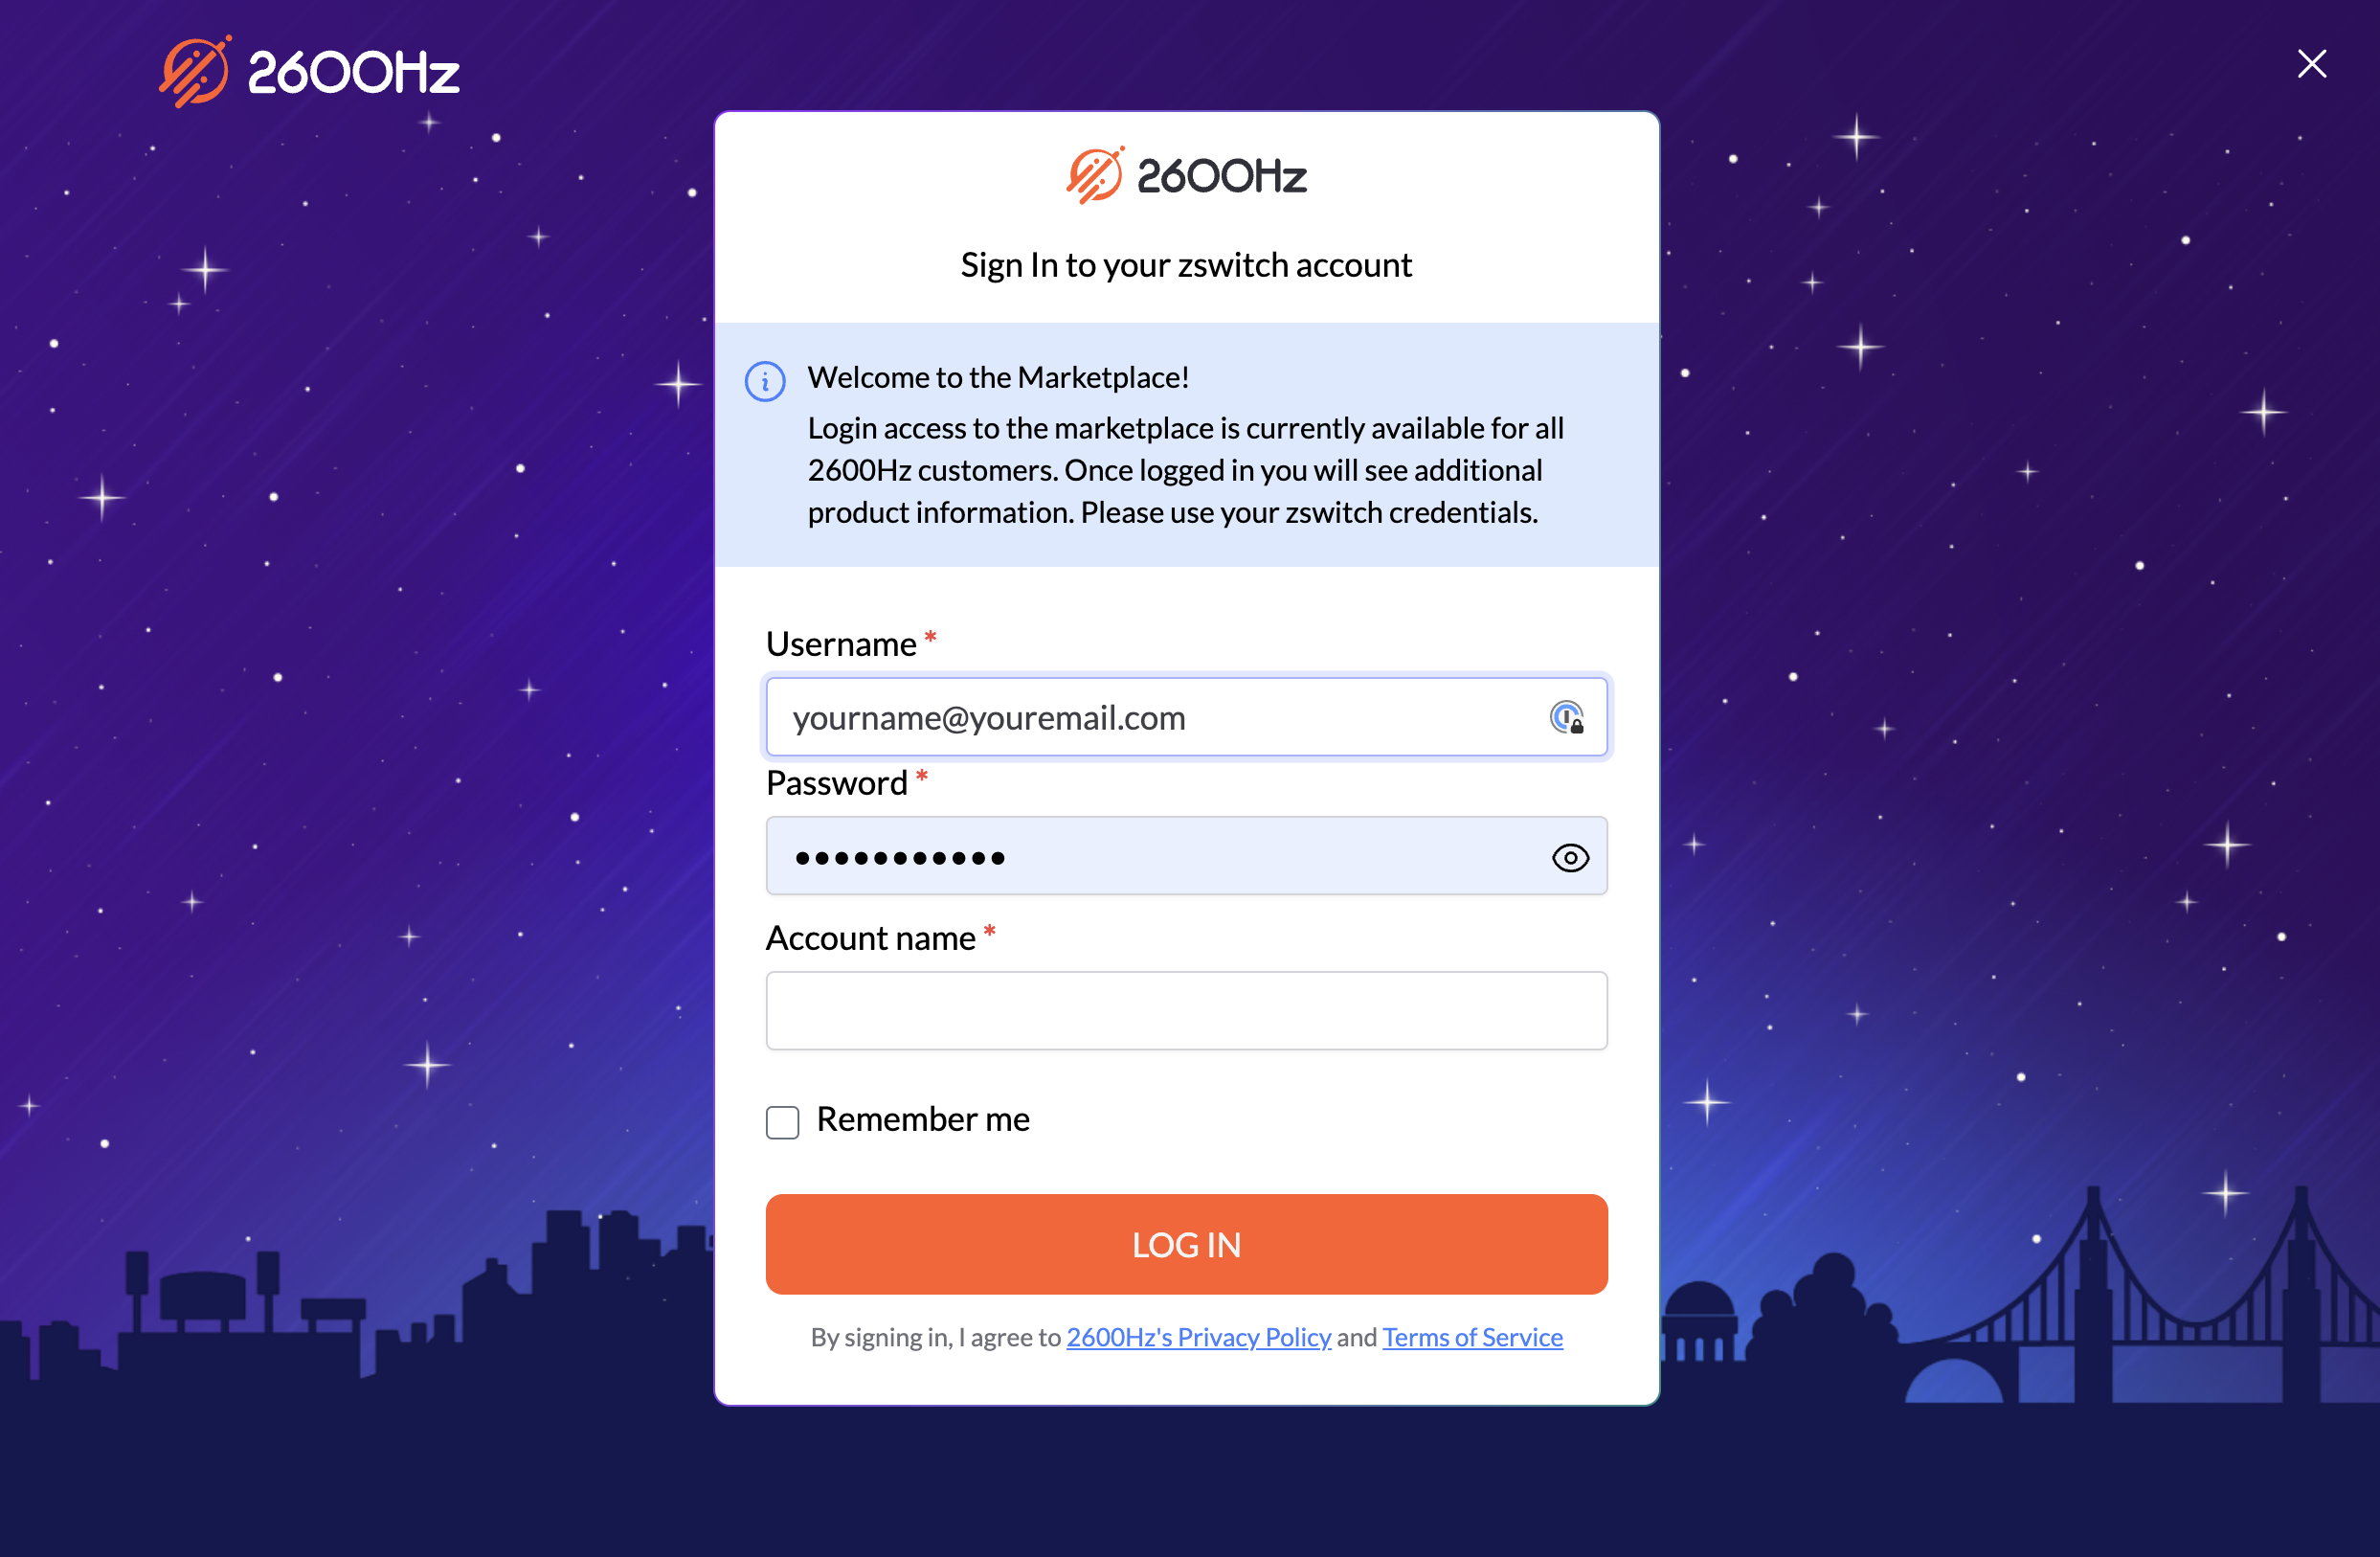2380x1557 pixels.
Task: Open the Terms of Service link
Action: 1472,1337
